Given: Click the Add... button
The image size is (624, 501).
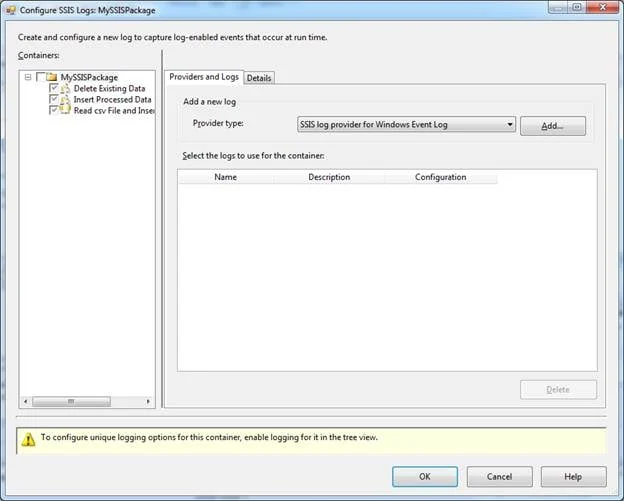Looking at the screenshot, I should click(x=553, y=126).
